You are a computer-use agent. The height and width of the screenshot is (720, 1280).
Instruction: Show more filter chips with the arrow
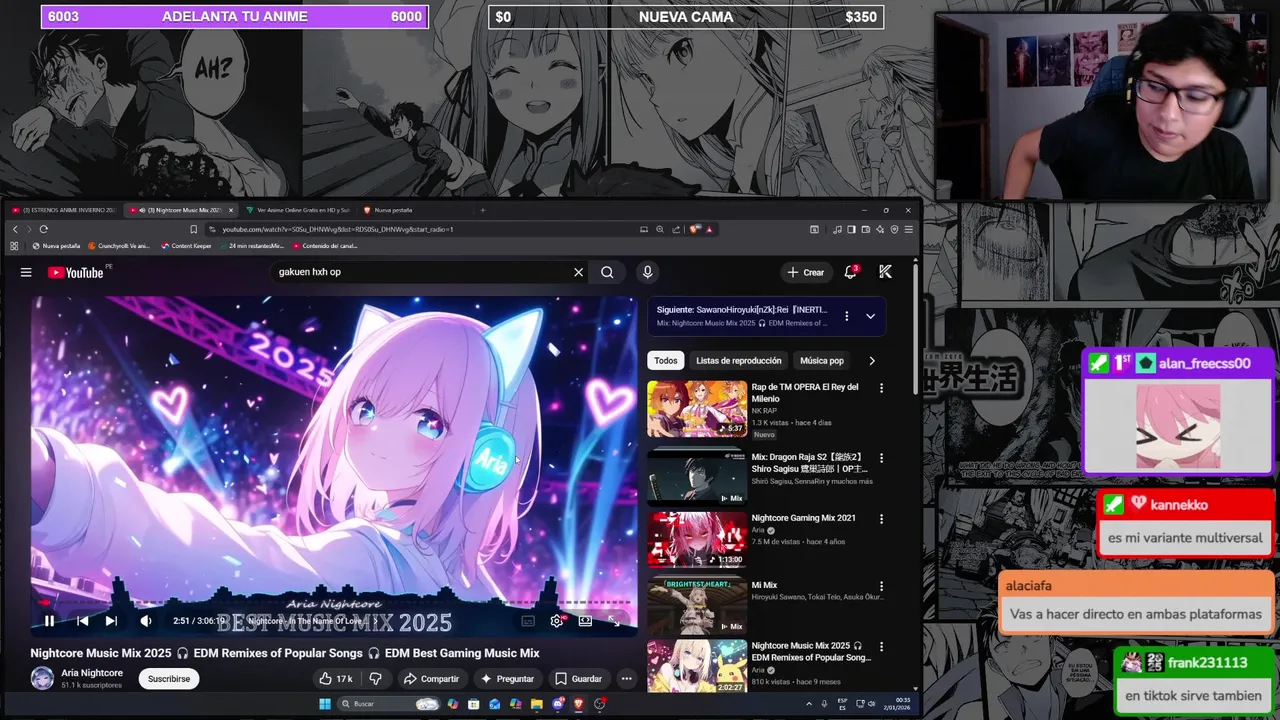871,361
